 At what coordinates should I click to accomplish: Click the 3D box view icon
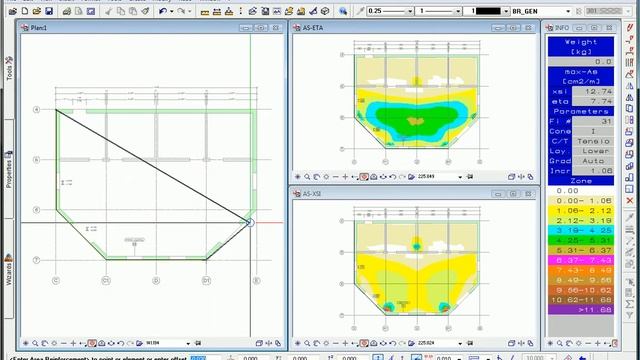tap(325, 11)
